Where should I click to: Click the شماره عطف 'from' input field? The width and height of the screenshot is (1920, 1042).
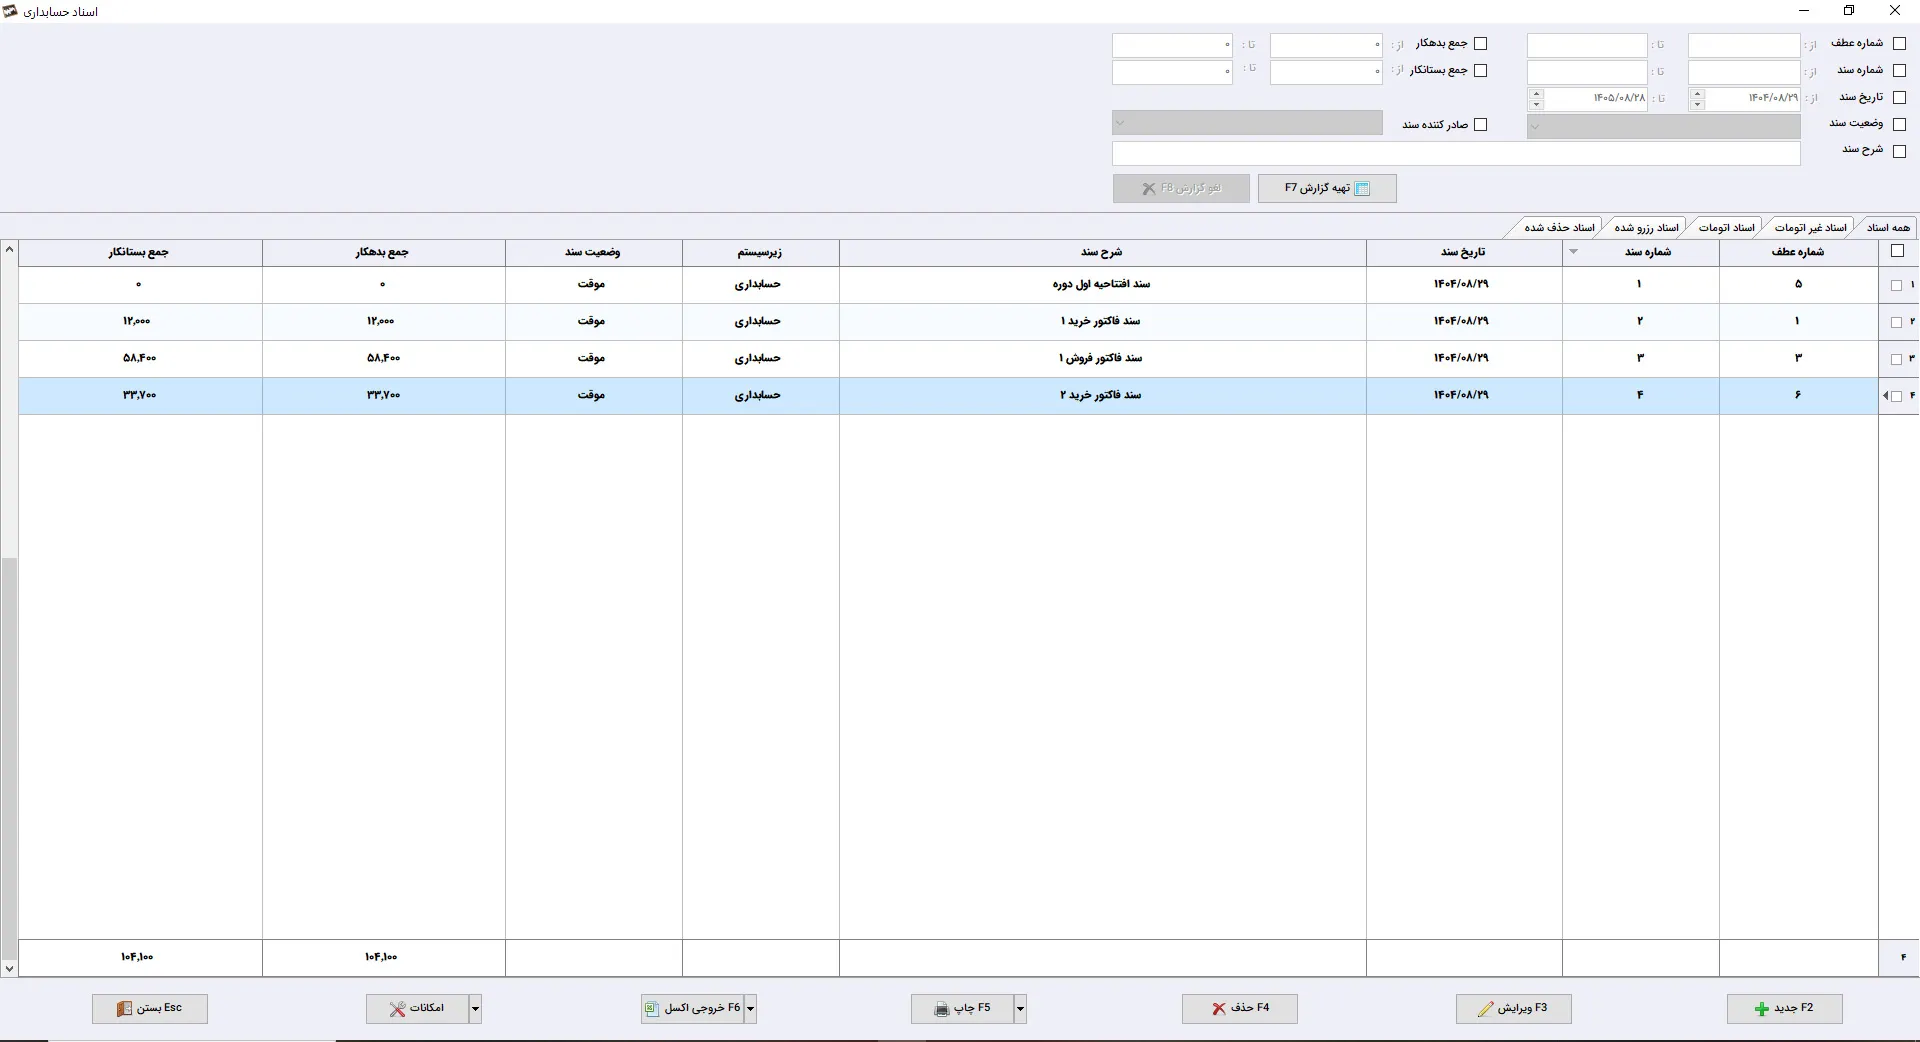[1744, 45]
